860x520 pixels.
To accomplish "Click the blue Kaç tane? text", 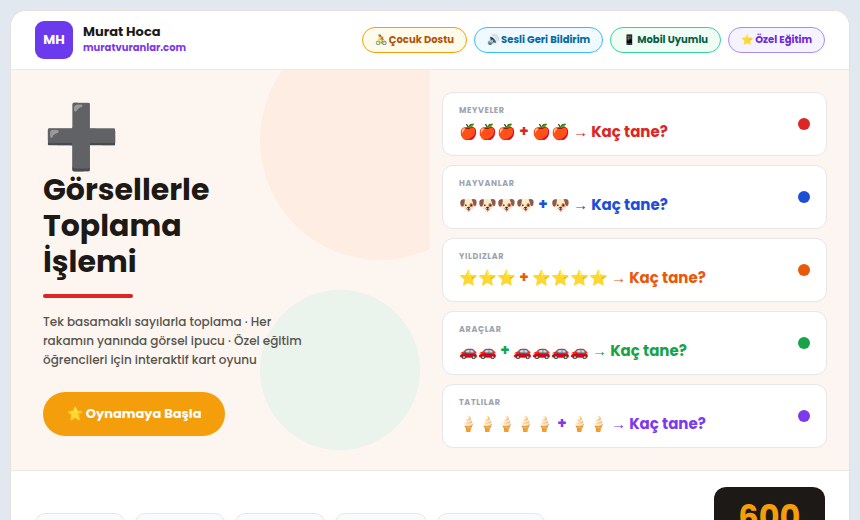I will pyautogui.click(x=629, y=205).
